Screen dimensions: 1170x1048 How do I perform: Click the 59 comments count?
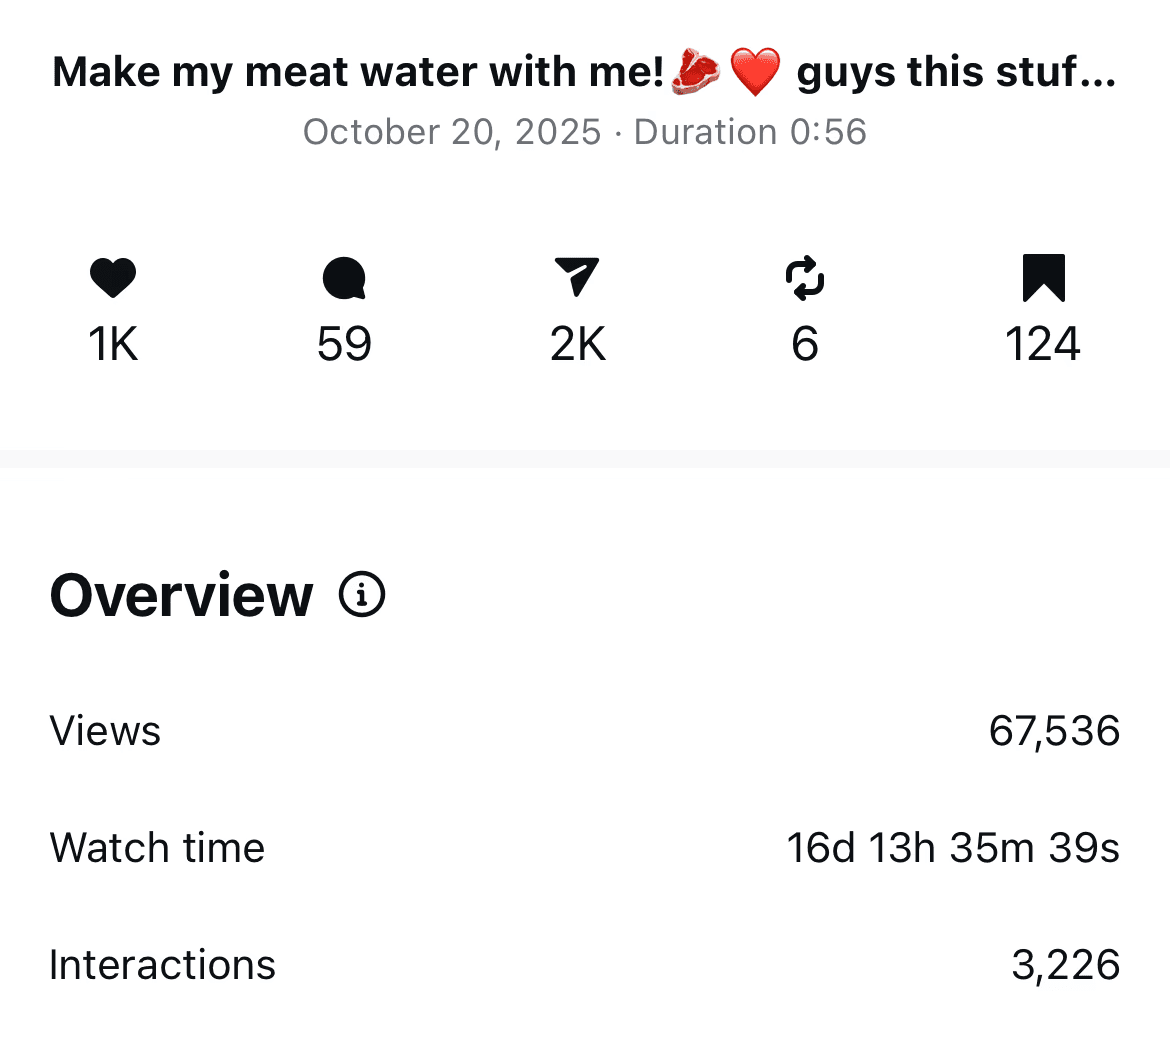344,345
